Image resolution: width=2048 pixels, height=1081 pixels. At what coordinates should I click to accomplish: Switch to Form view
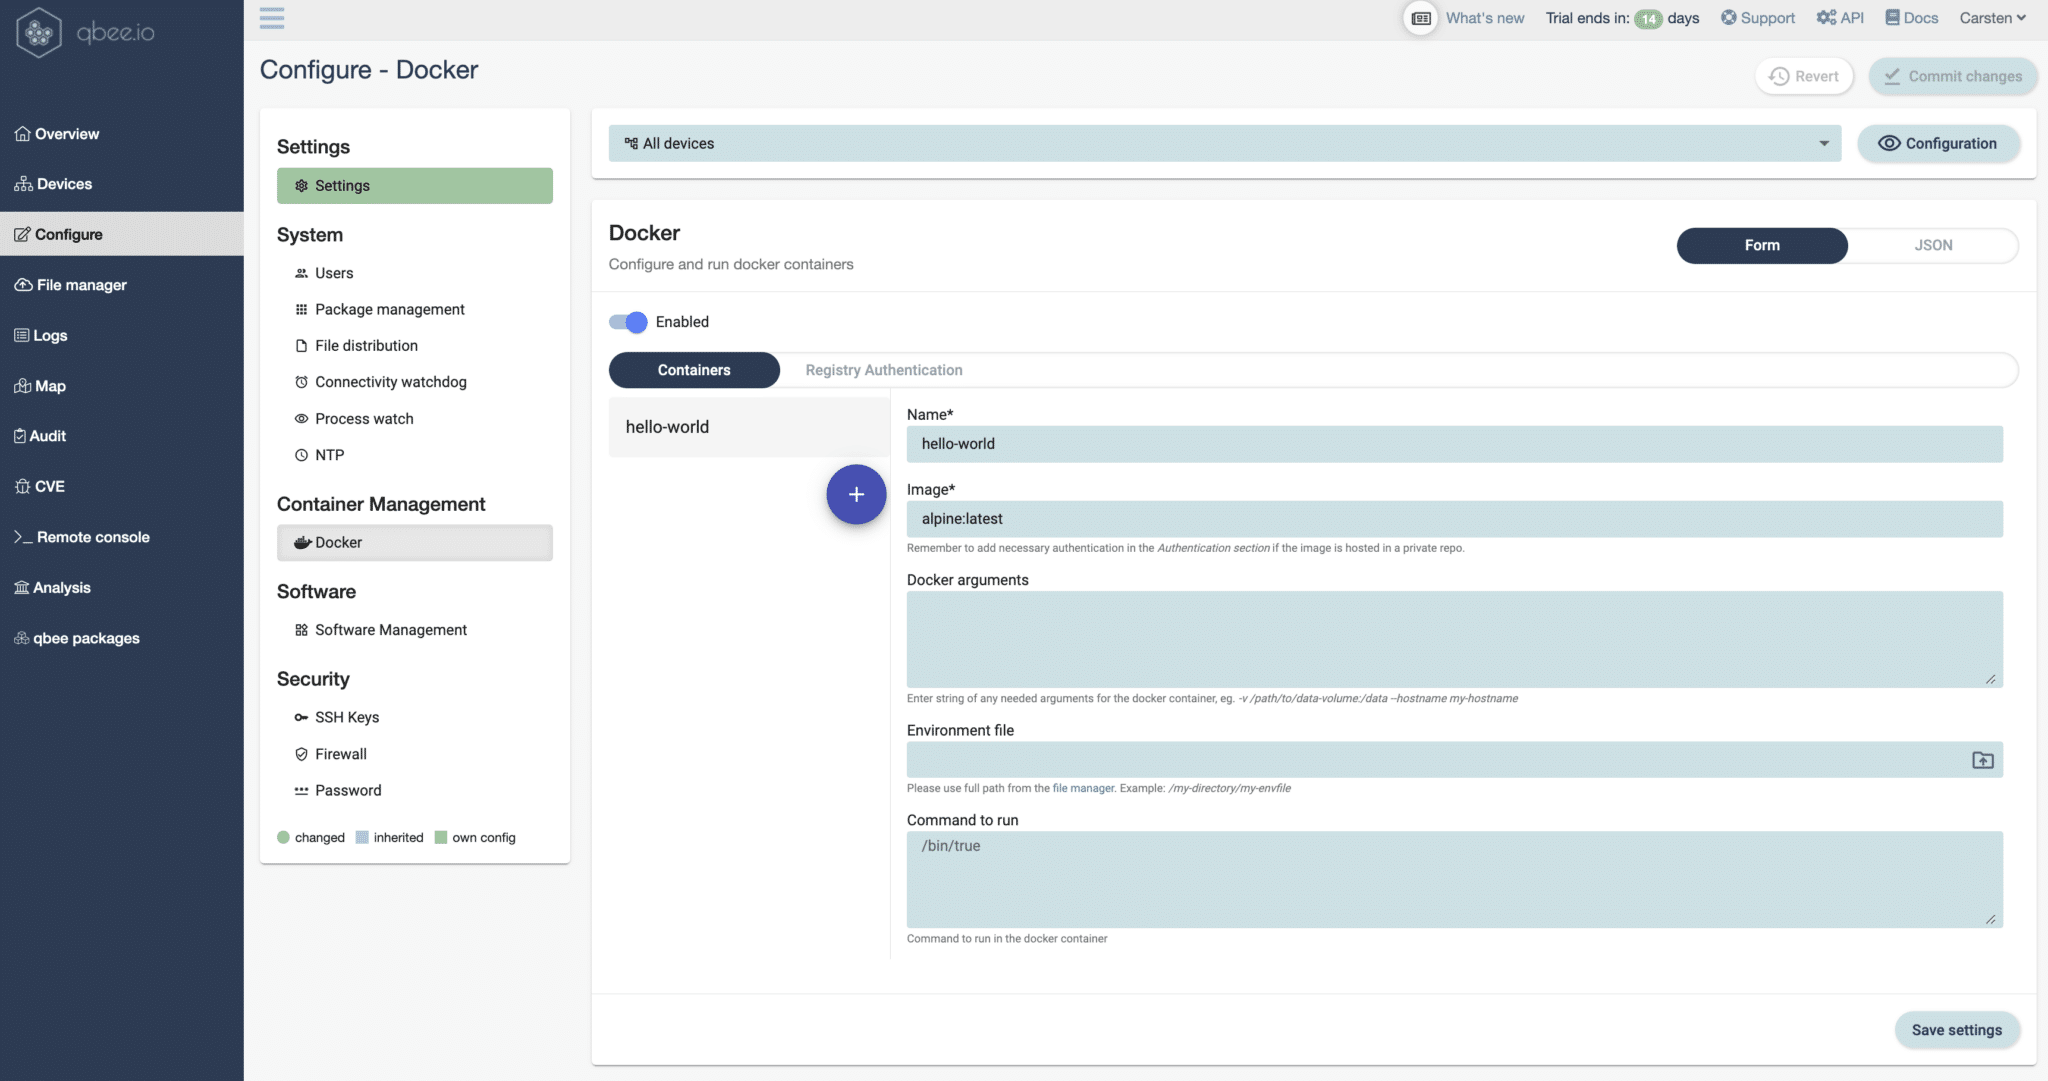[x=1762, y=245]
